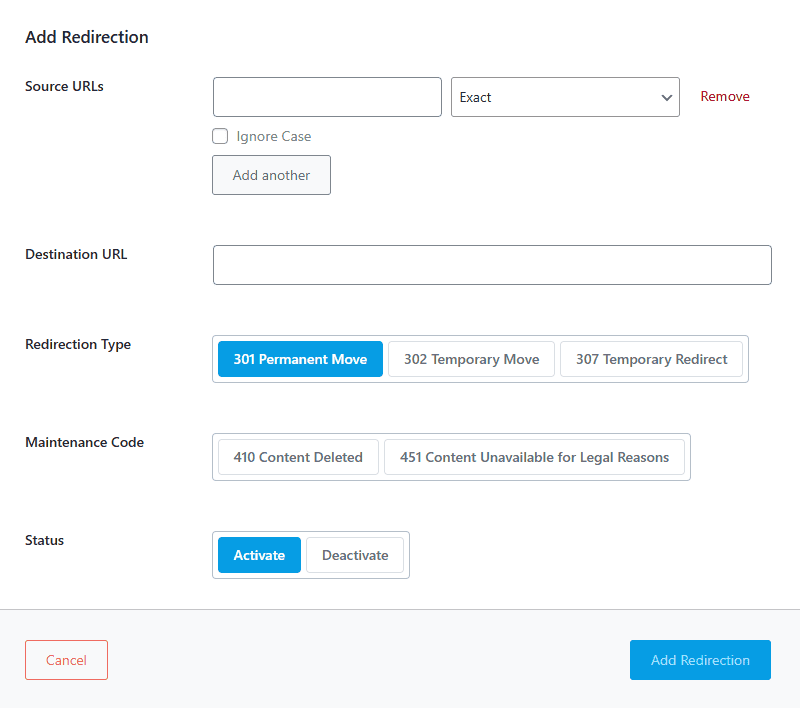Click the Destination URL field label
This screenshot has width=800, height=708.
(x=76, y=254)
